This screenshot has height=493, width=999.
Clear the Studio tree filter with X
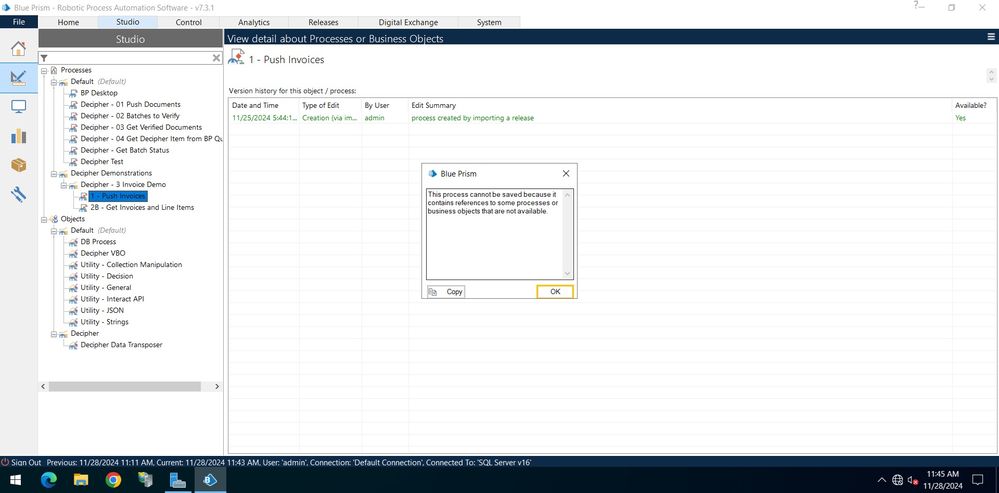coord(216,58)
